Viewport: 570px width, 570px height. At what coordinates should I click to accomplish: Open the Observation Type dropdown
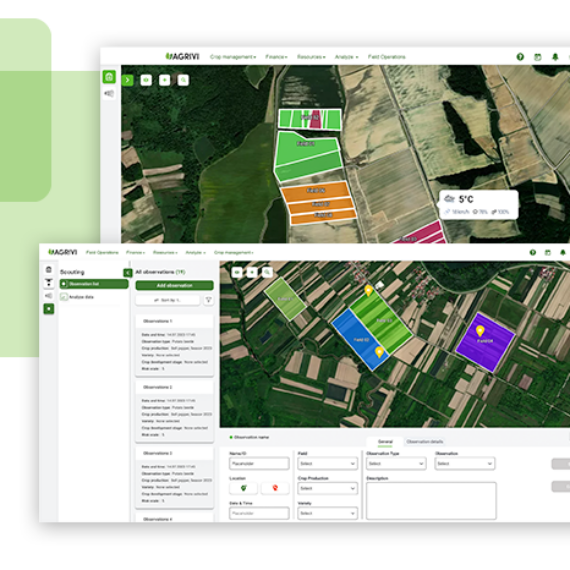[x=396, y=463]
